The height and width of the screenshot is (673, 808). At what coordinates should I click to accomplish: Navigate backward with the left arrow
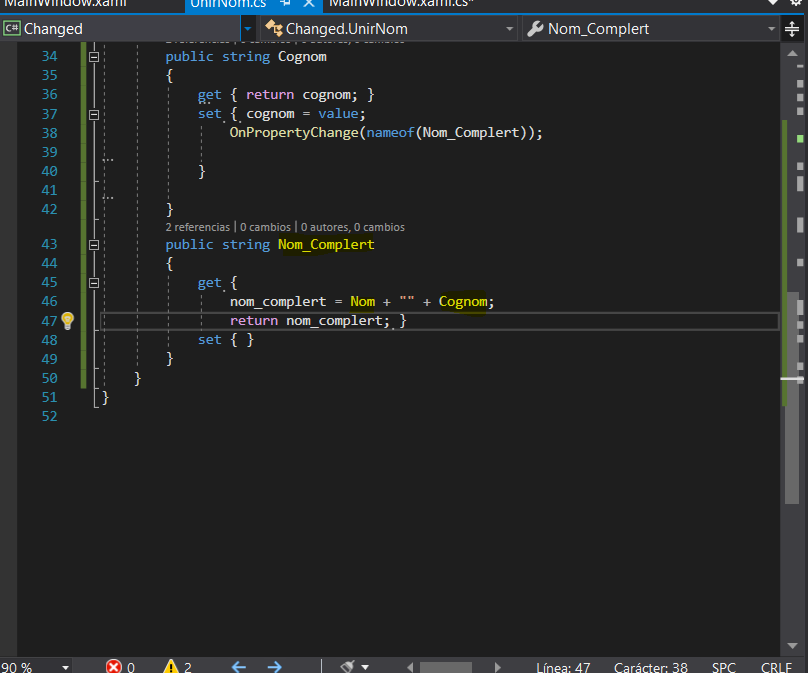238,666
